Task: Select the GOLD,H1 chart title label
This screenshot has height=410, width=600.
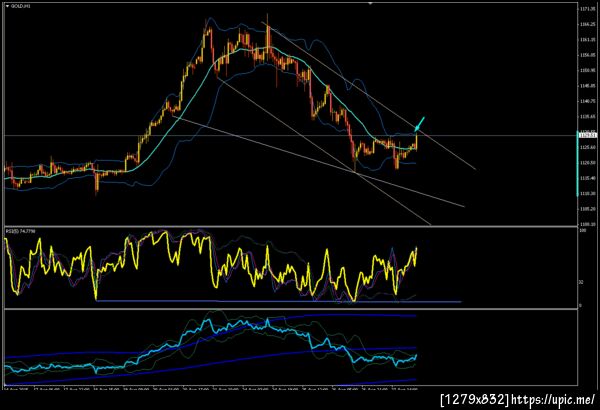Action: [21, 6]
